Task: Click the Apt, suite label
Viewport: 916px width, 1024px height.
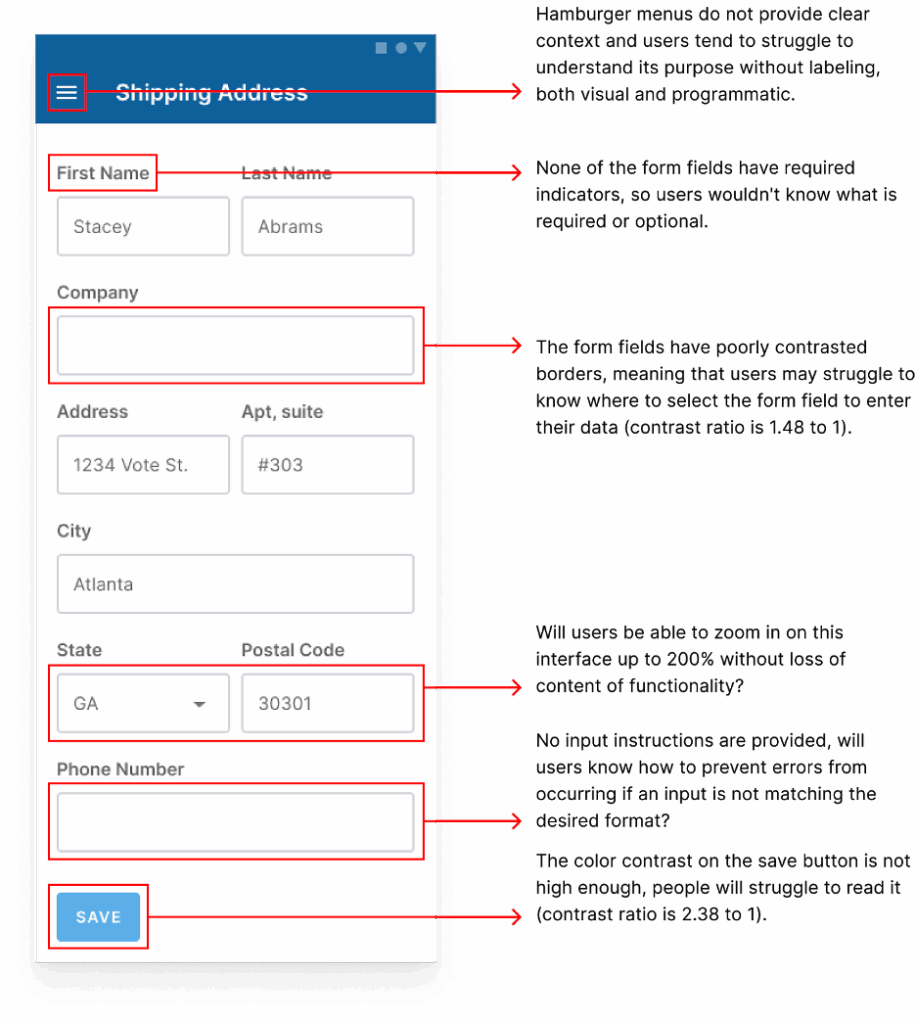Action: 282,412
